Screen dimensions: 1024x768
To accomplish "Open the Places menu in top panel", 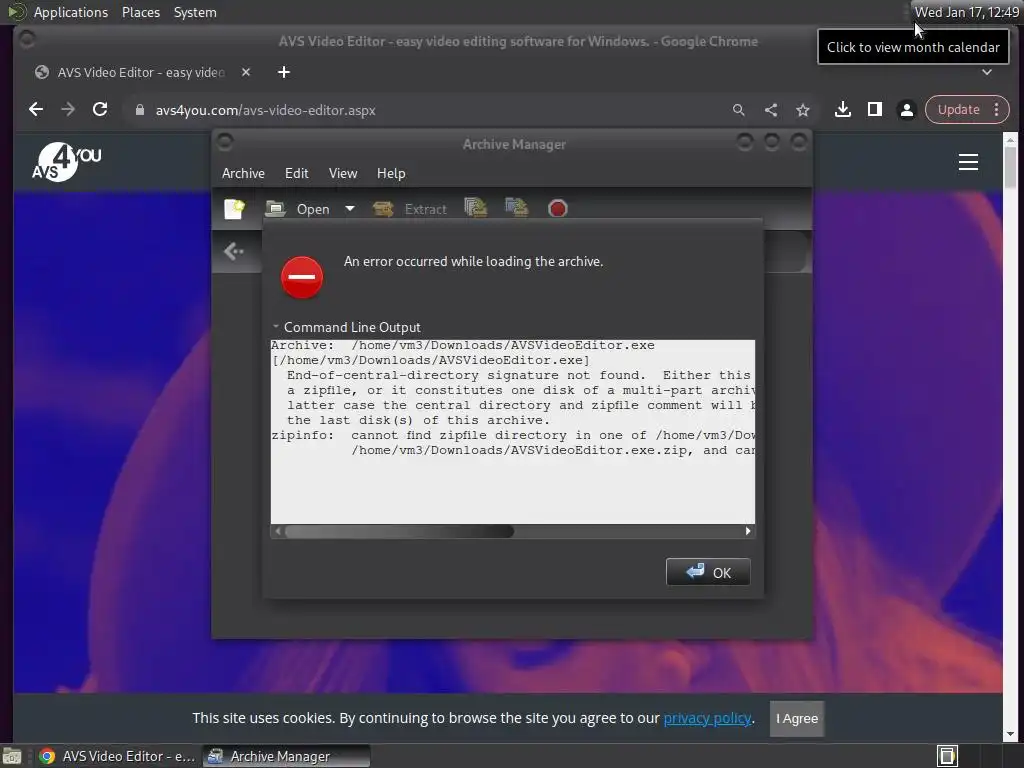I will click(140, 12).
